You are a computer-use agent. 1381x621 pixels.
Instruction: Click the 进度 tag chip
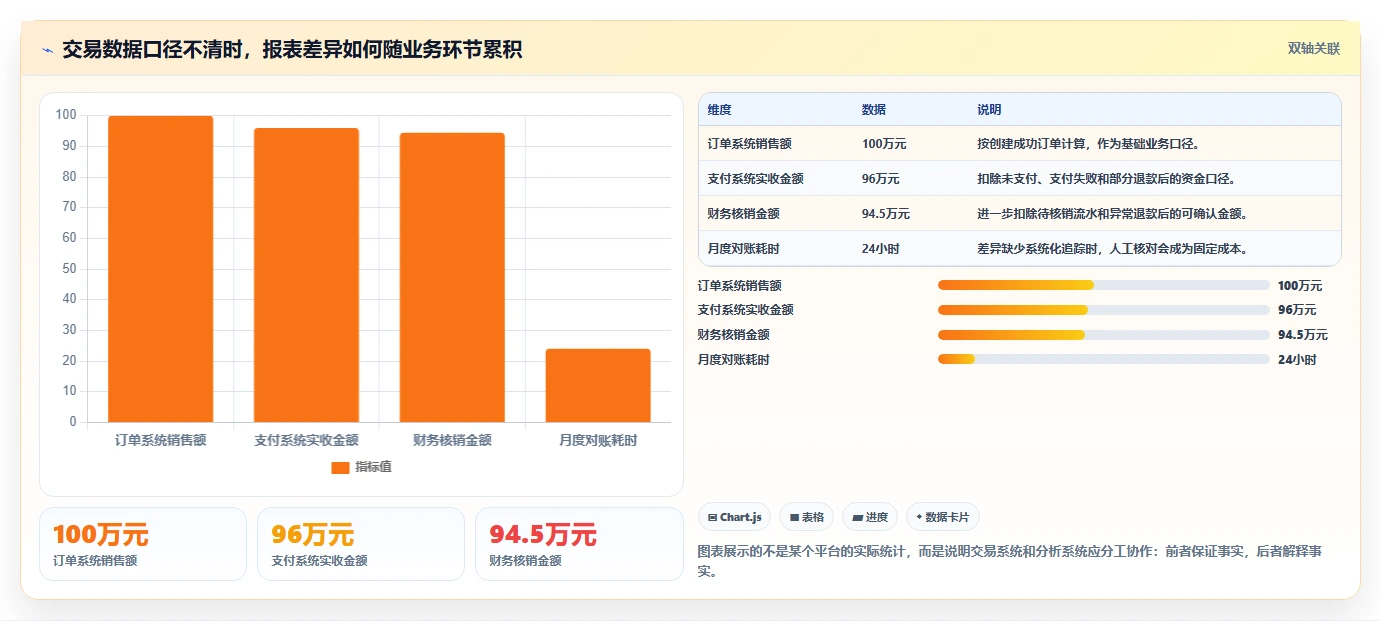(870, 517)
